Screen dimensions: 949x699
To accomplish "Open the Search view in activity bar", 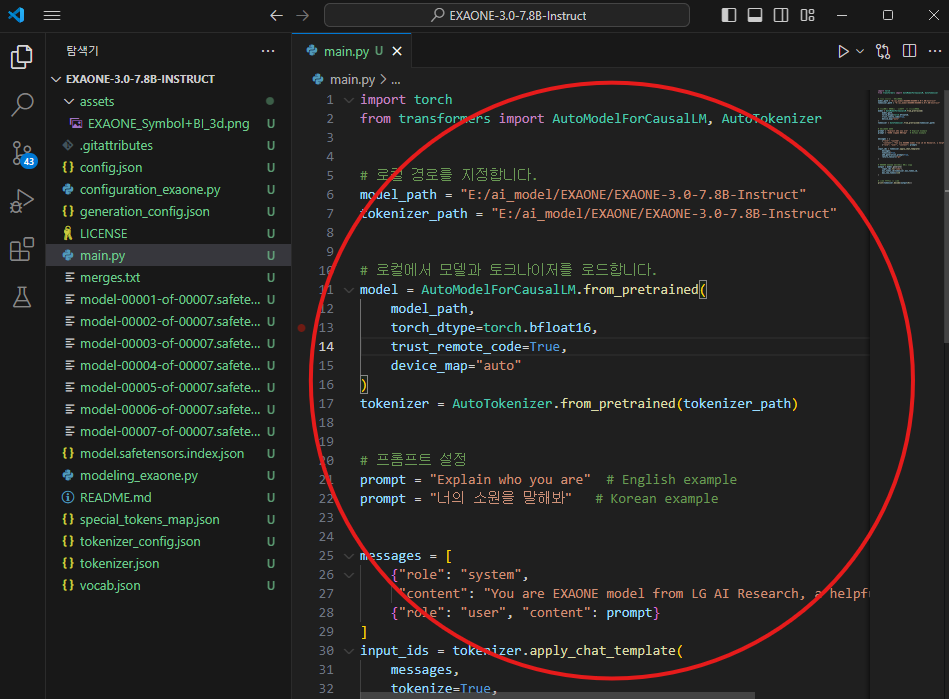I will coord(22,105).
